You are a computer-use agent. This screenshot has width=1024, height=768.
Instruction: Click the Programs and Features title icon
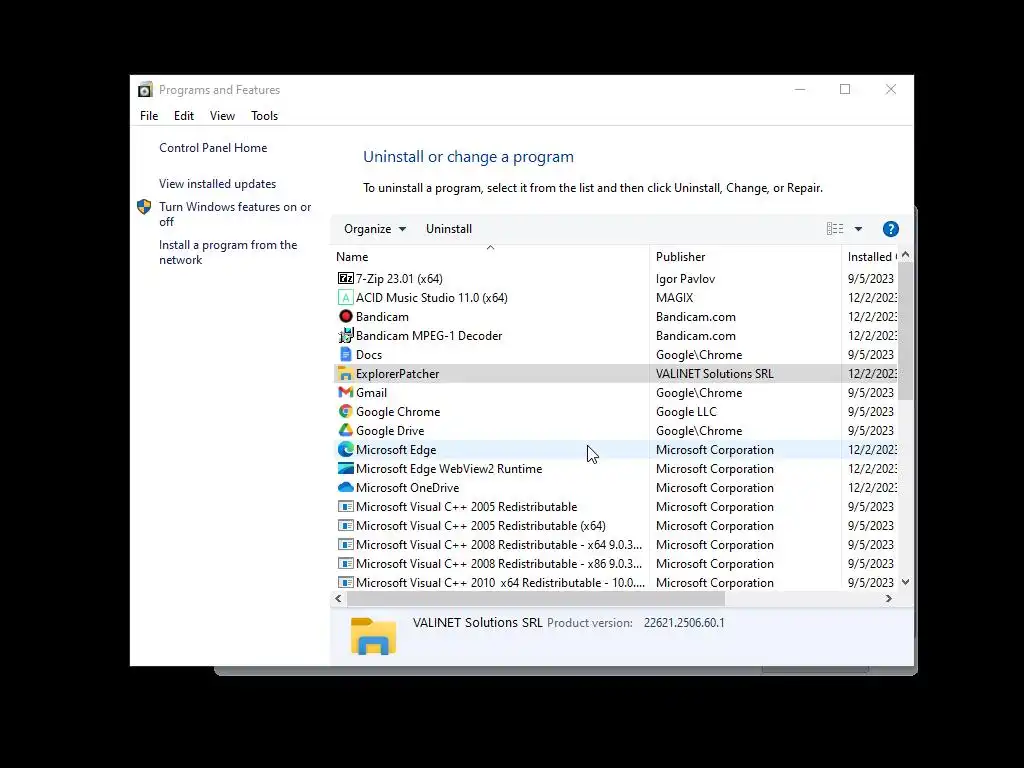(x=145, y=89)
